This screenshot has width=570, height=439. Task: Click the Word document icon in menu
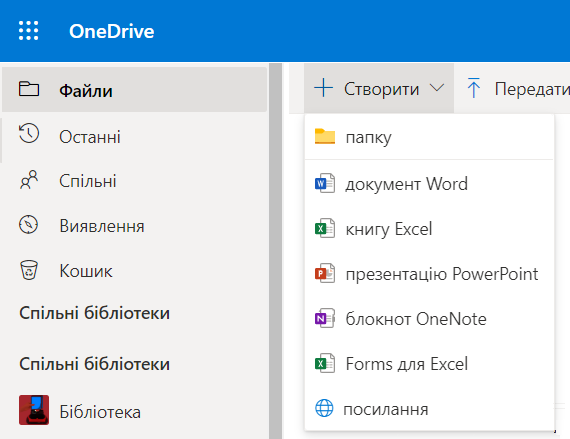pyautogui.click(x=325, y=183)
